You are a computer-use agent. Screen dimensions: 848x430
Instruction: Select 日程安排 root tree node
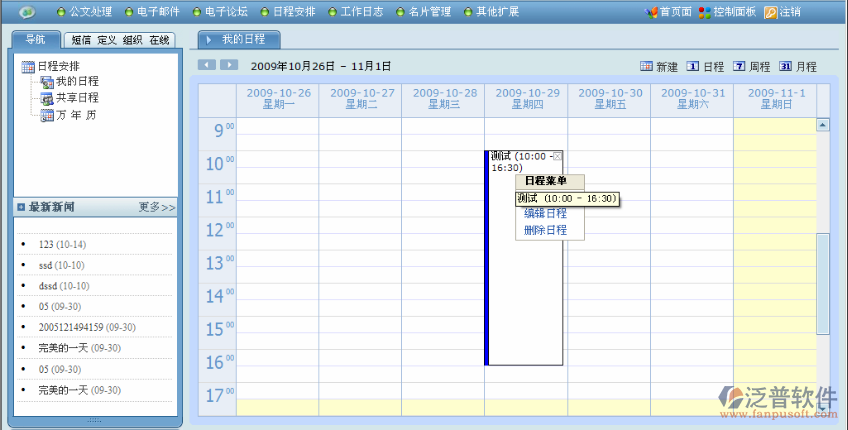50,67
